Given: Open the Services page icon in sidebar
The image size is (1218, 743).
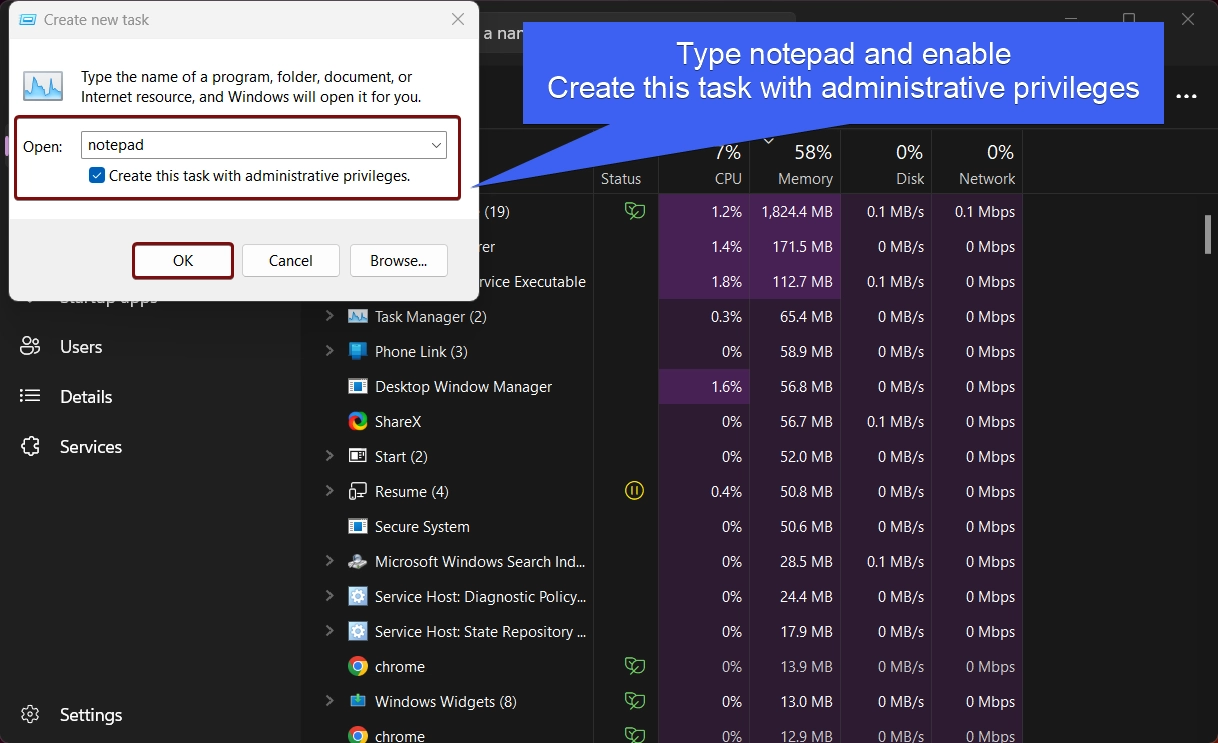Looking at the screenshot, I should [31, 447].
